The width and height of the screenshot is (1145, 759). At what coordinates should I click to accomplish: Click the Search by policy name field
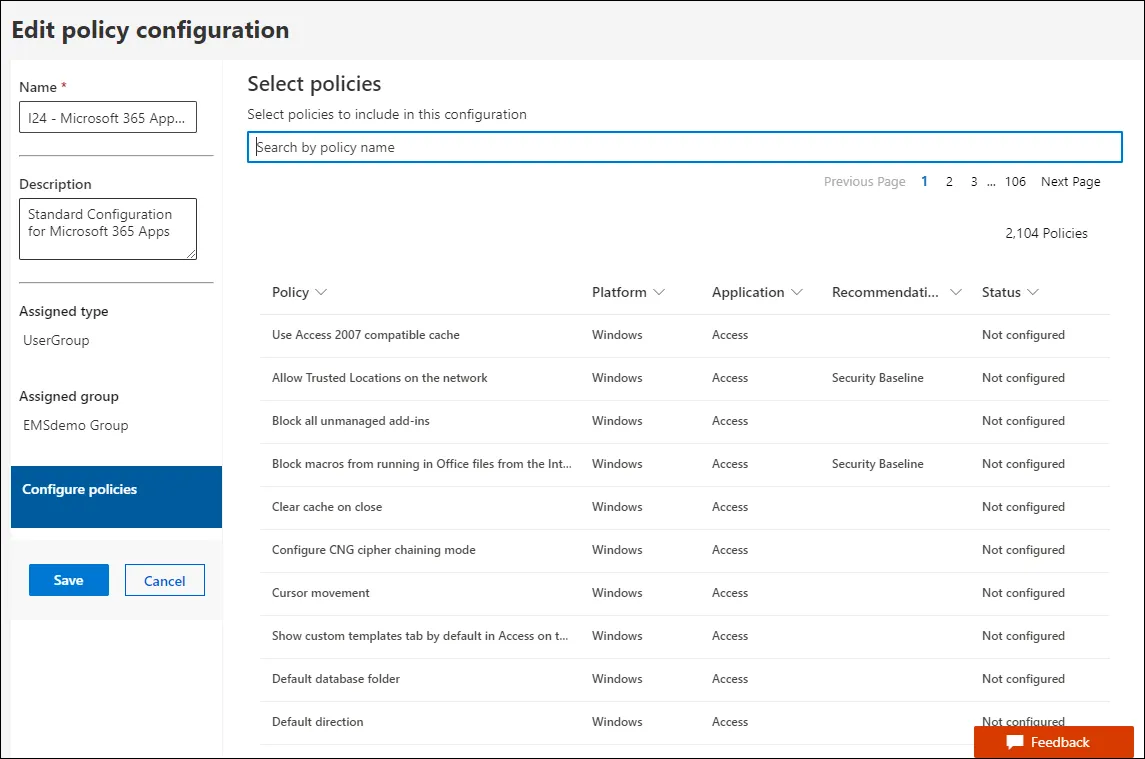684,147
